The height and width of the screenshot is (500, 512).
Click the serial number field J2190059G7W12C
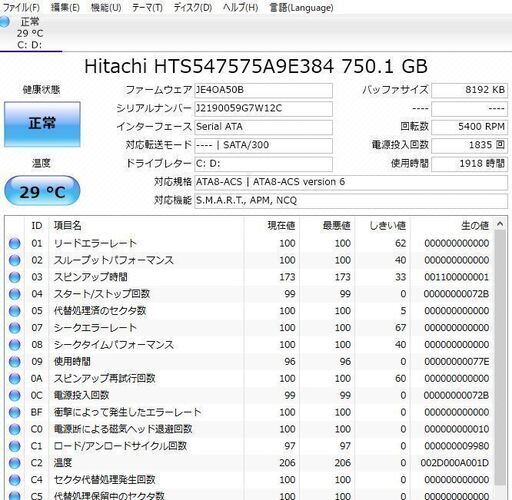coord(263,109)
